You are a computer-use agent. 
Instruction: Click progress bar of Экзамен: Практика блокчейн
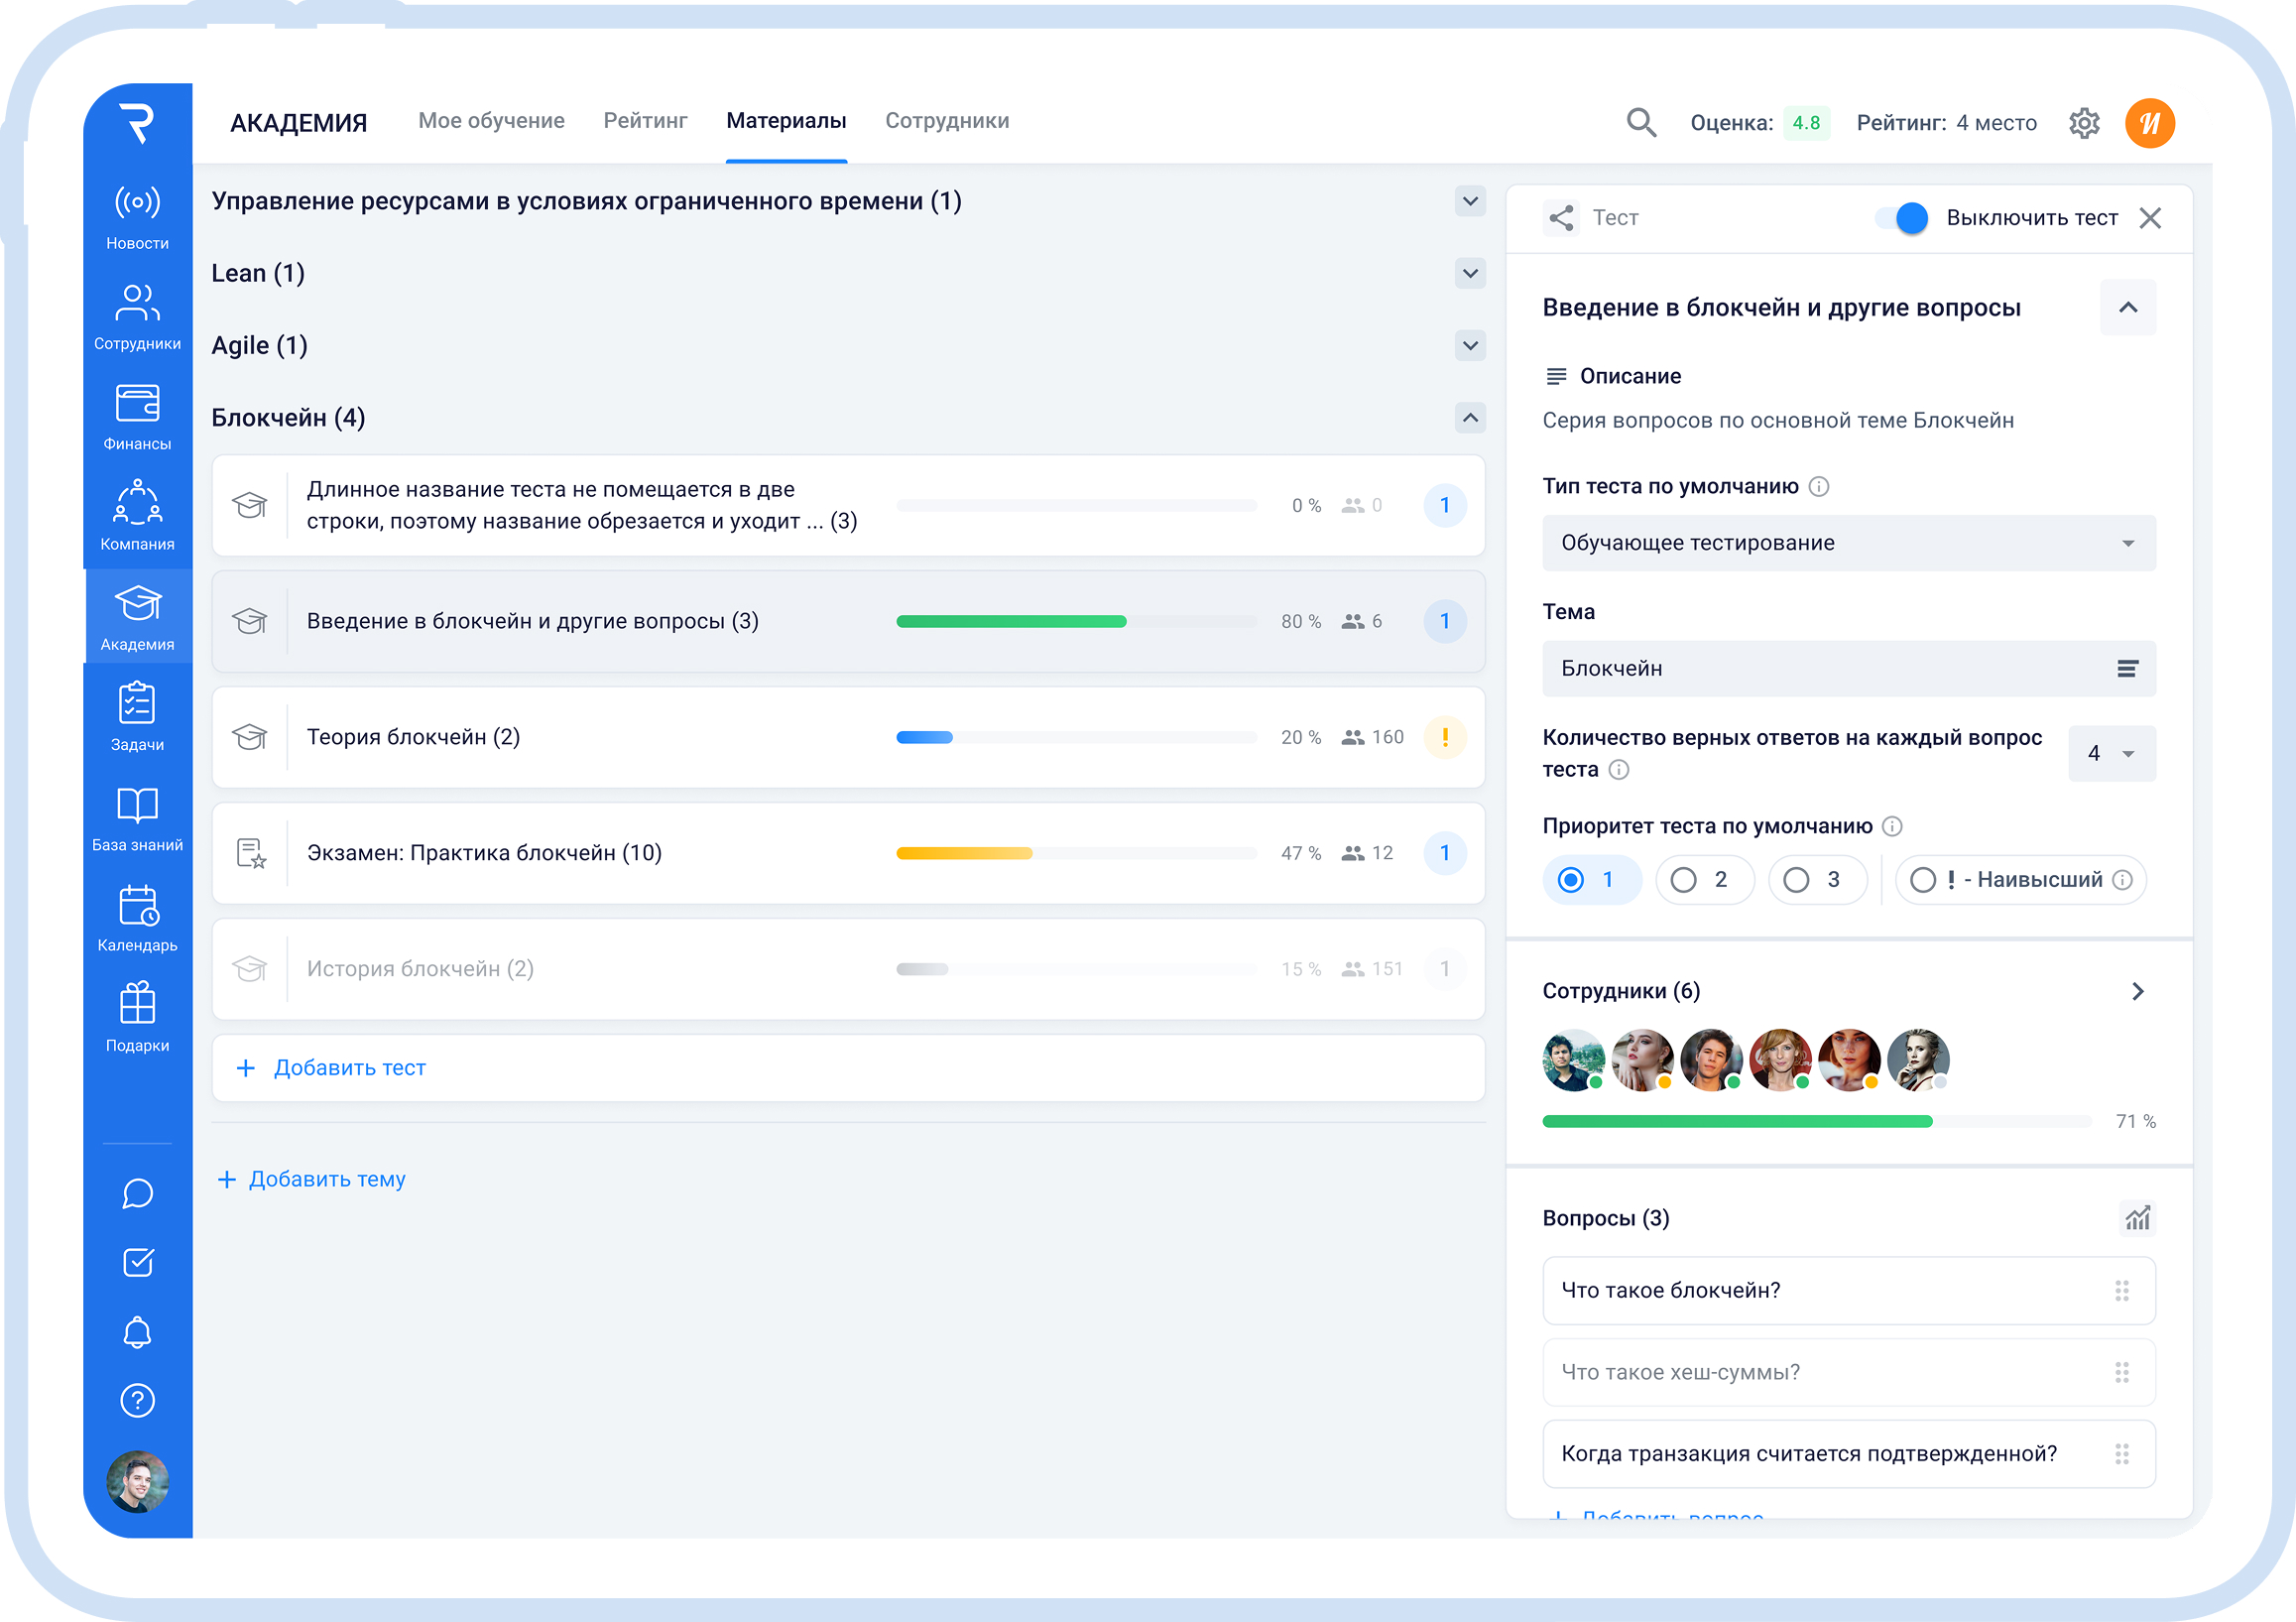coord(1076,854)
